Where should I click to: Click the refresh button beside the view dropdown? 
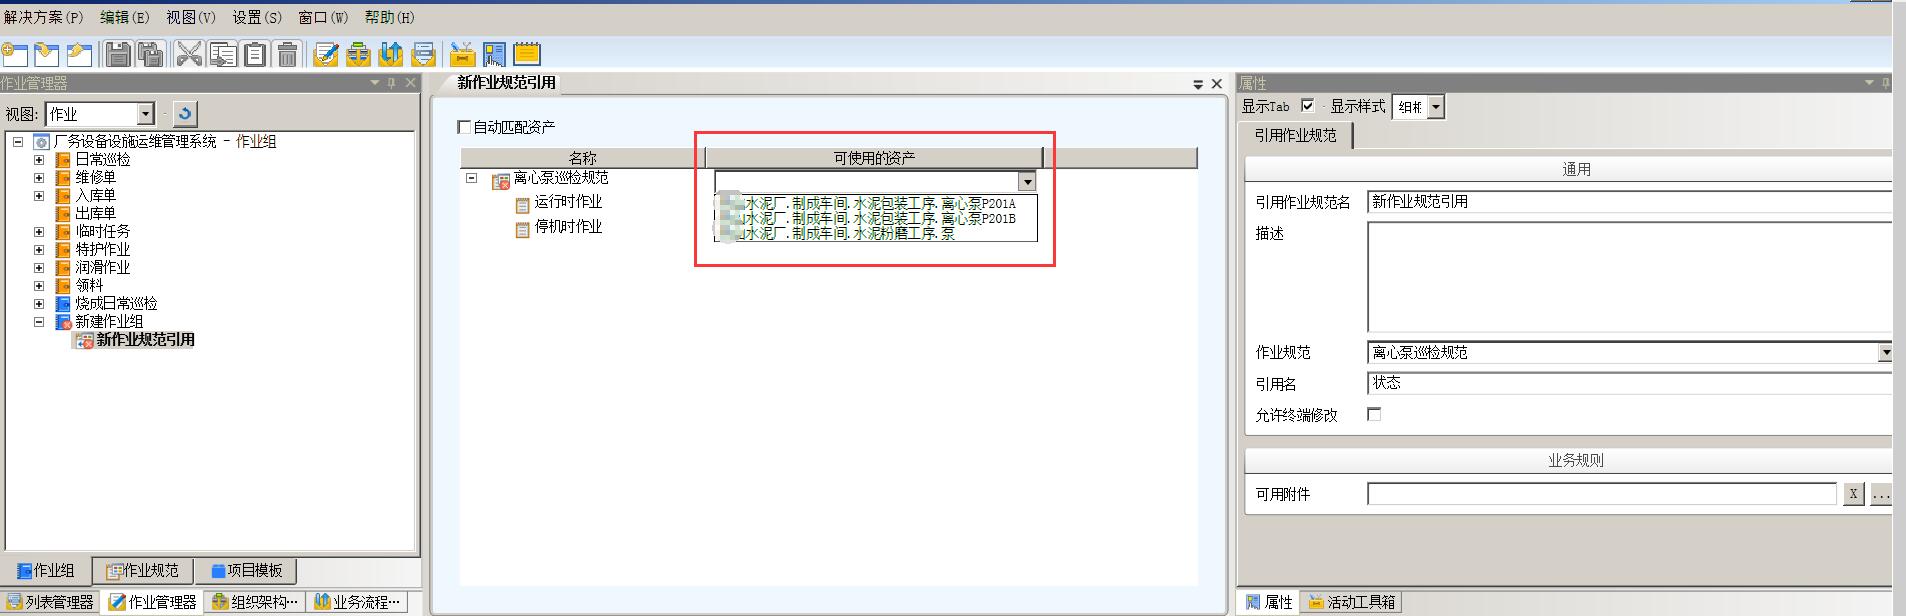coord(184,113)
